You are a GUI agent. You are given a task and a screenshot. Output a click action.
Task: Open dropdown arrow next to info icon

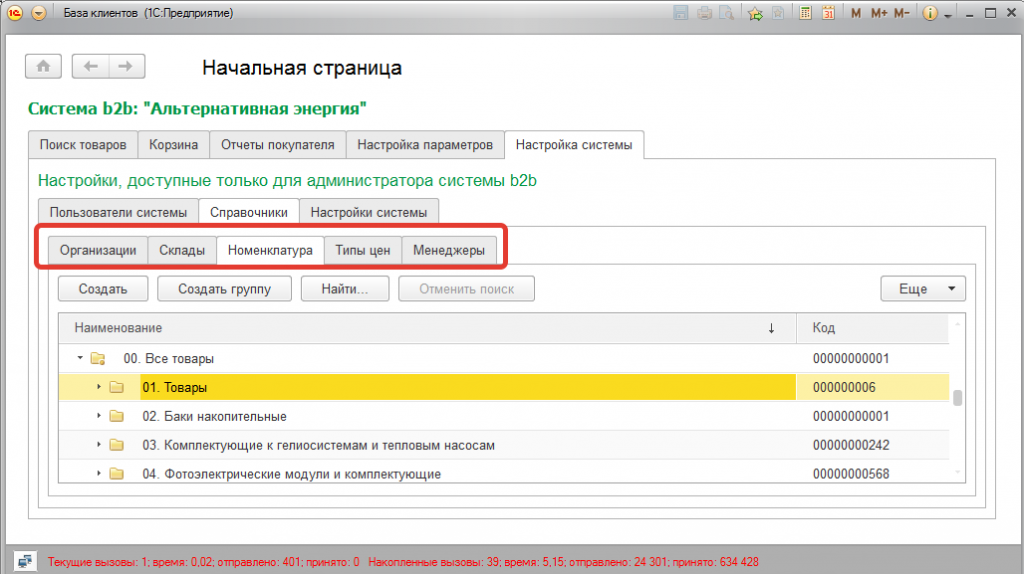(948, 15)
